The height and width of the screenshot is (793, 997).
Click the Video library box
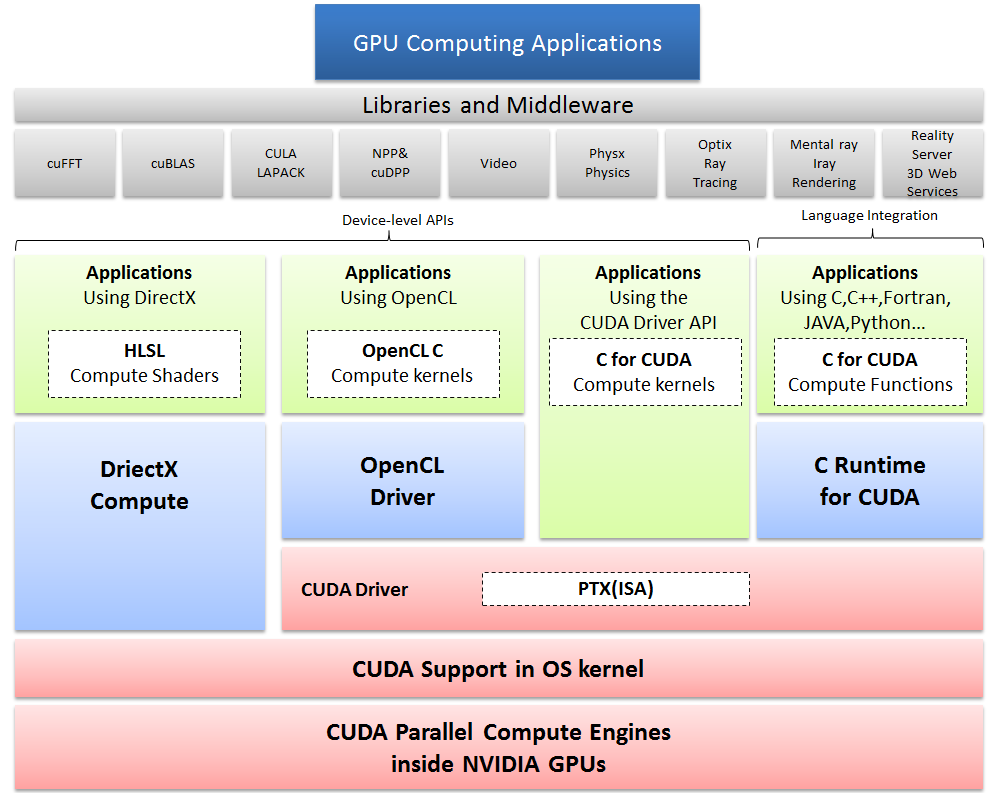[498, 163]
